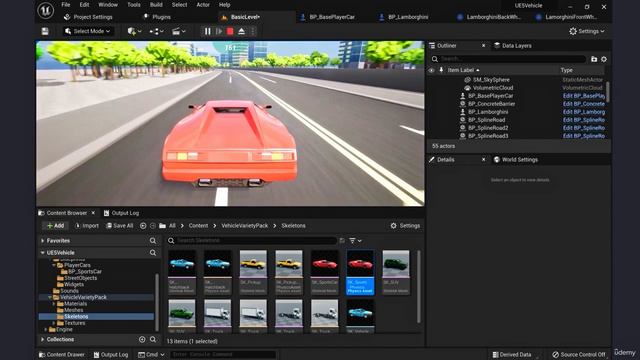Click the pin column header icon in Outliner
This screenshot has height=360, width=640.
tap(441, 70)
